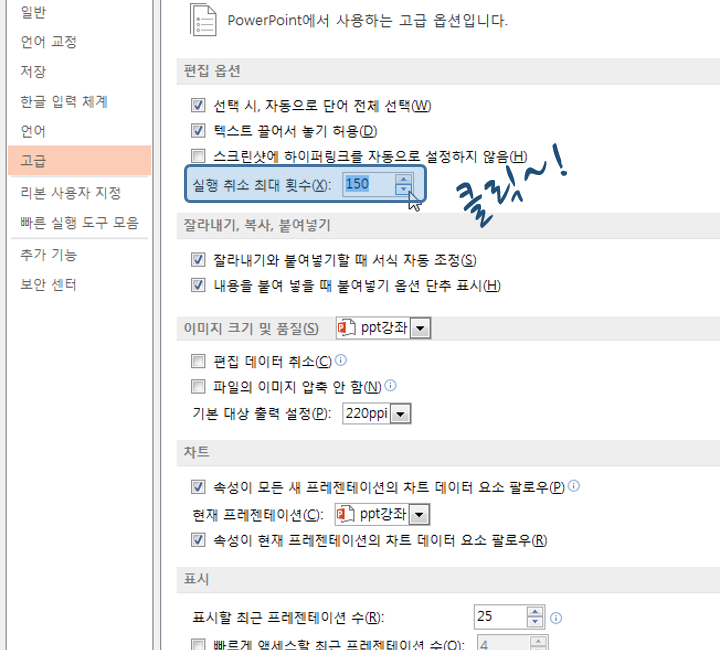
Task: Click info icon beside 편집 데이터 취소
Action: click(x=341, y=360)
